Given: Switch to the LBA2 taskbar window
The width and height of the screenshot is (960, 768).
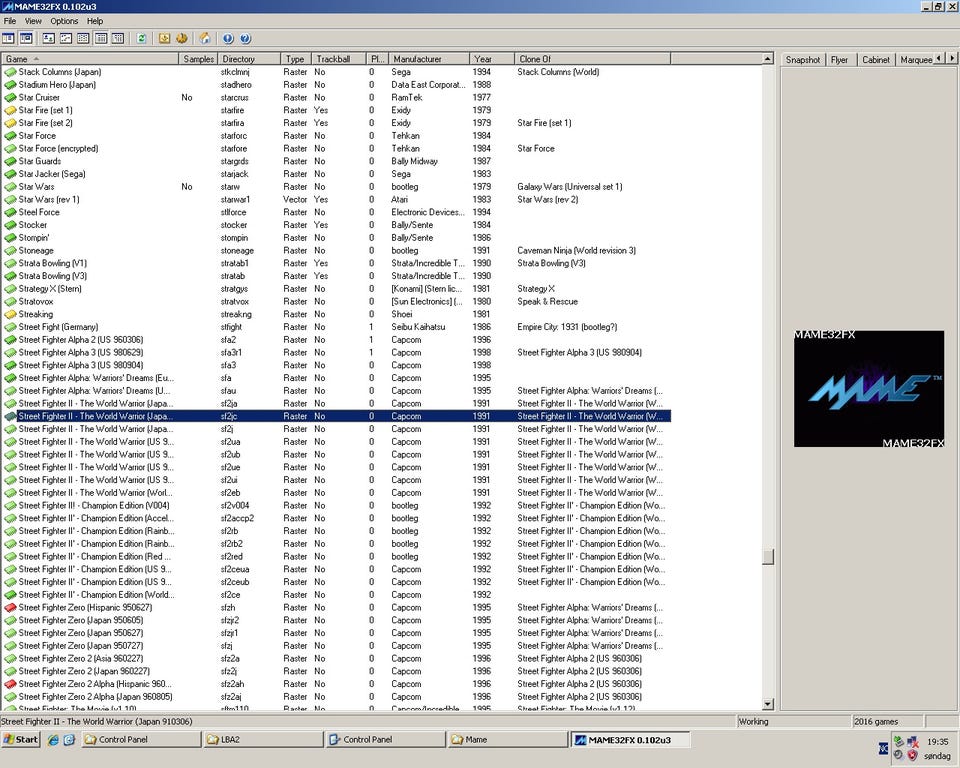Looking at the screenshot, I should (x=263, y=739).
